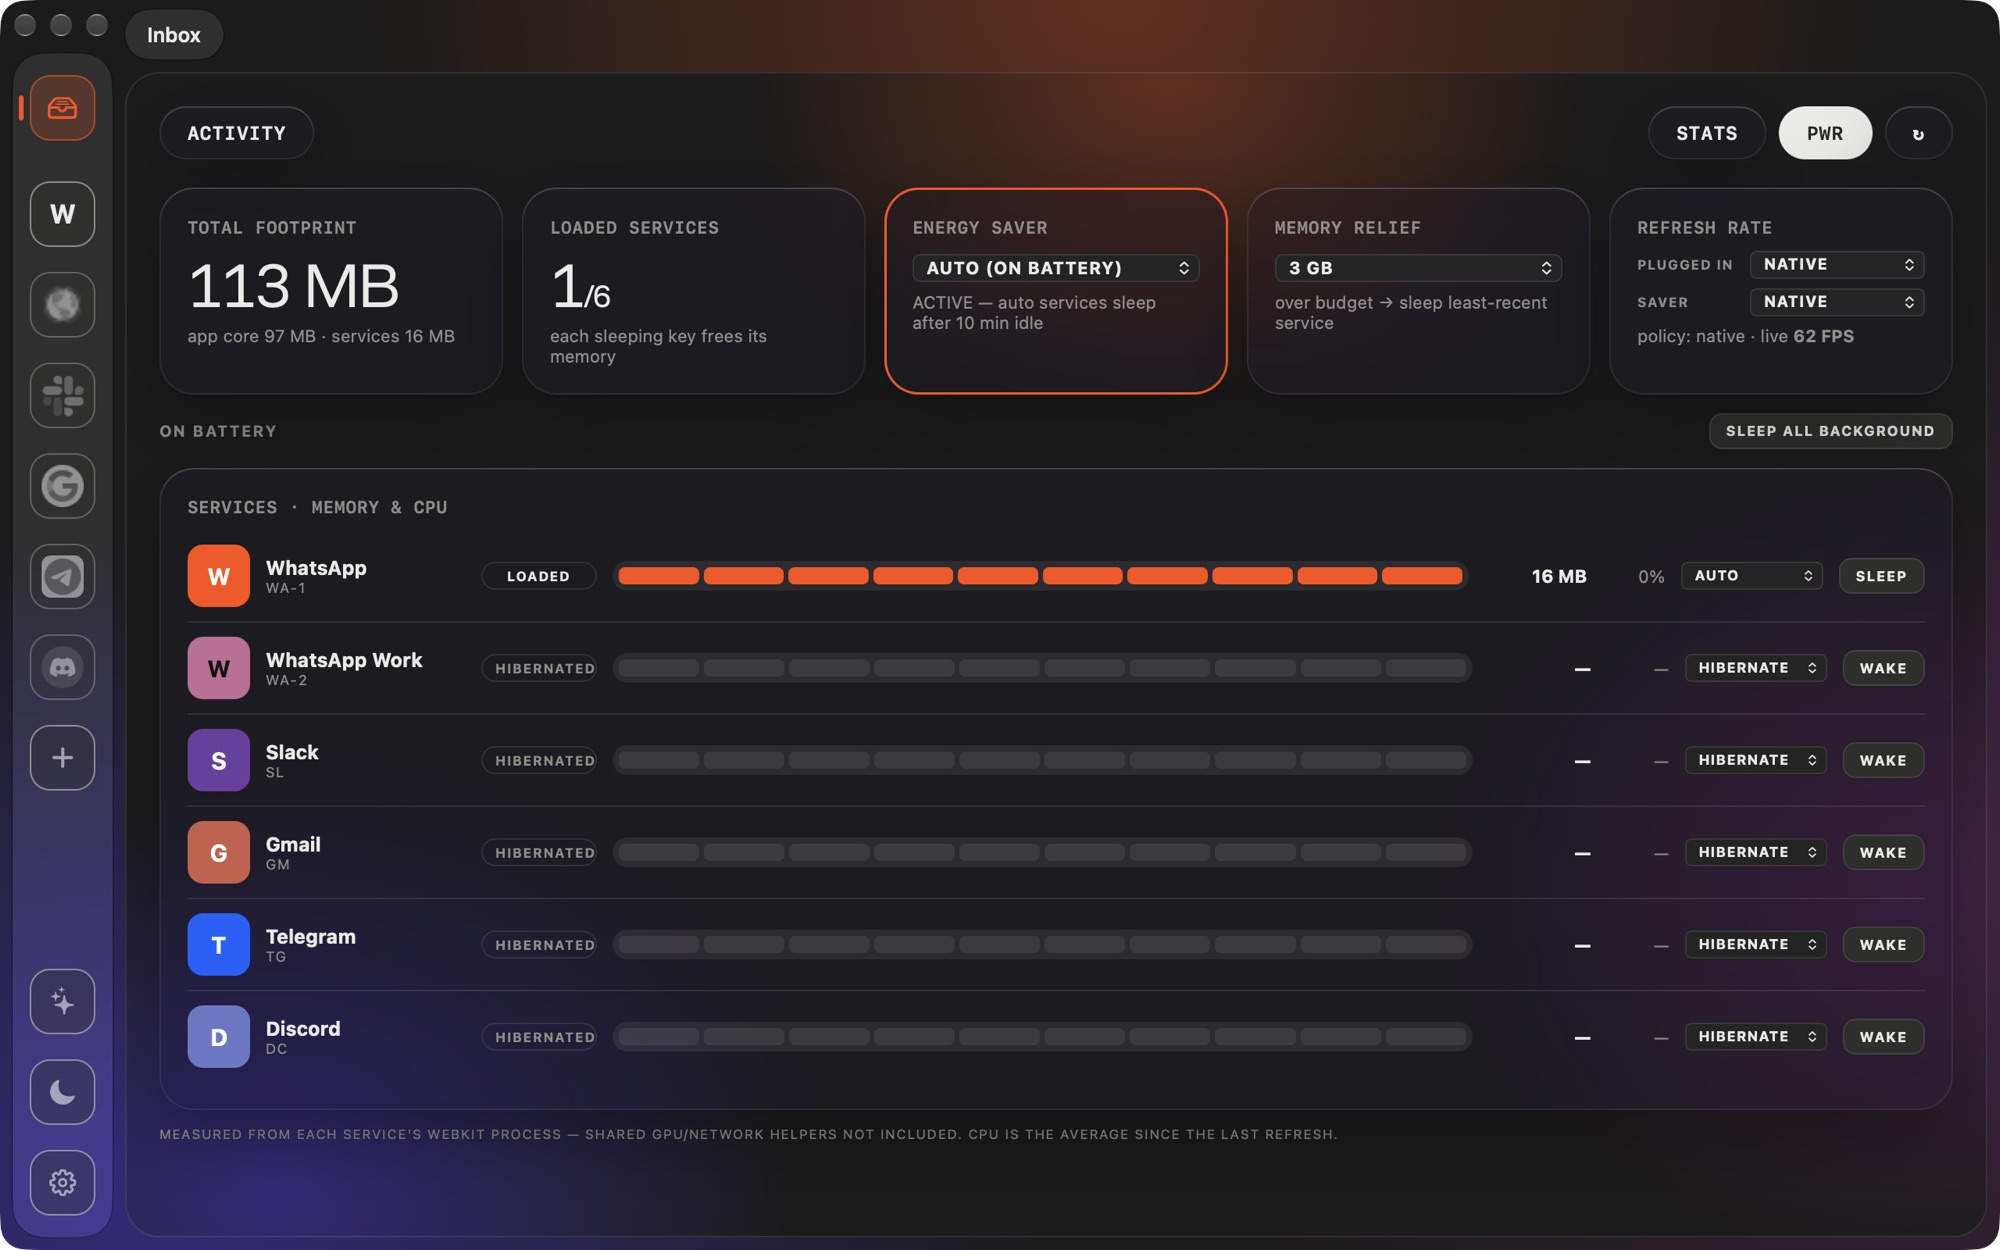The height and width of the screenshot is (1250, 2000).
Task: Wake the Gmail service
Action: tap(1883, 852)
